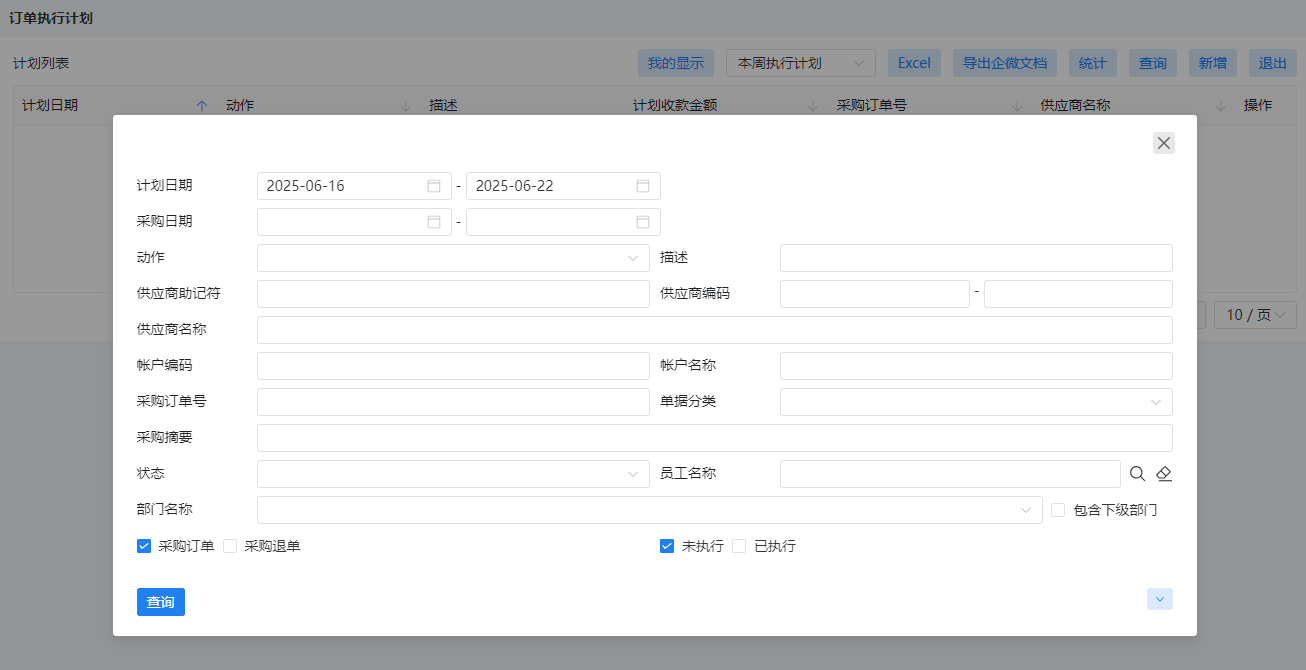The height and width of the screenshot is (670, 1306).
Task: Sort by 供应商名称 column arrow
Action: (x=1221, y=105)
